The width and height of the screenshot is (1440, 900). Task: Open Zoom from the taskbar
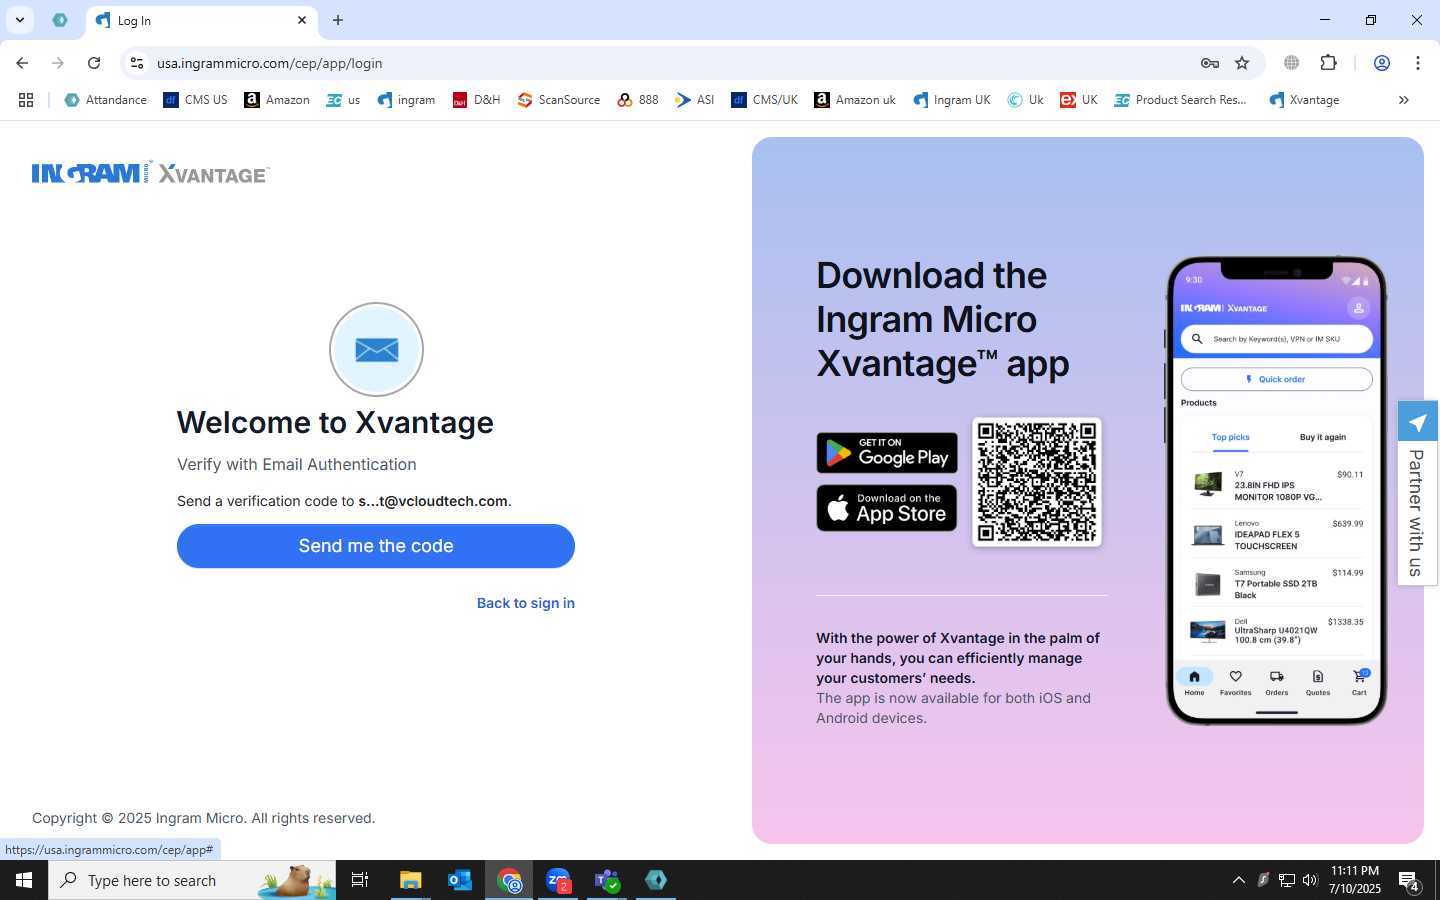(558, 880)
